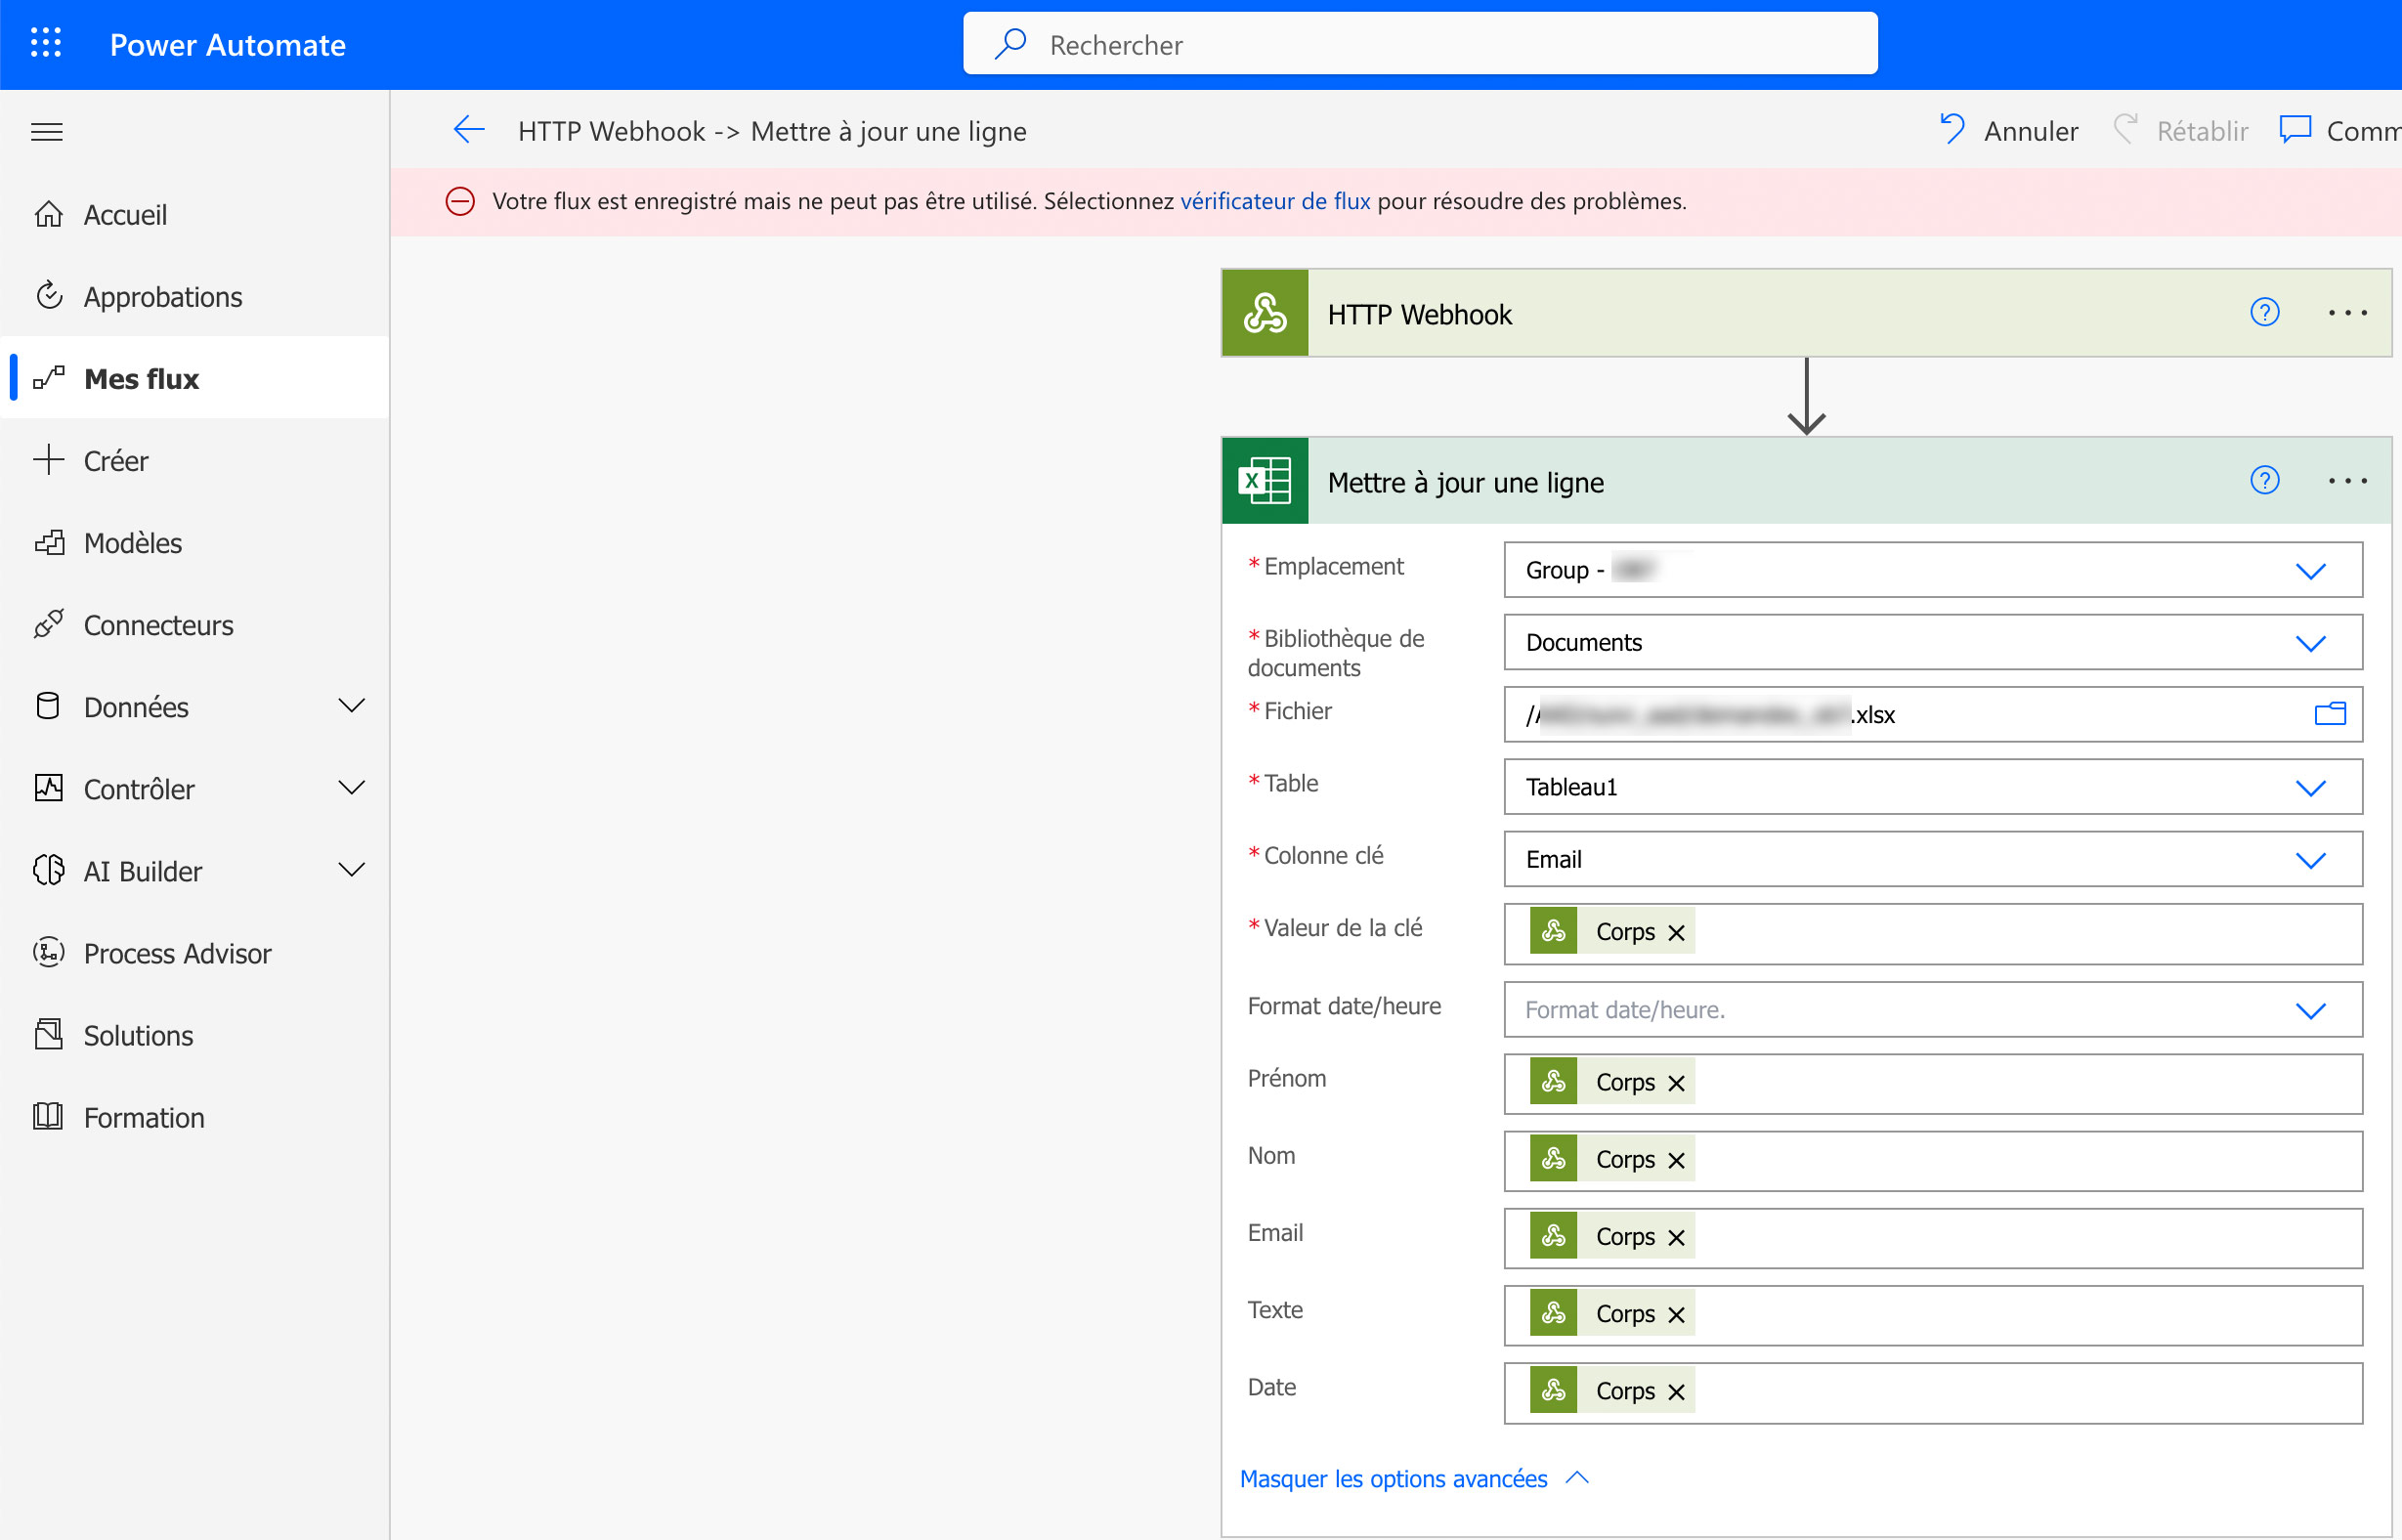Click inside the Prénom input field
The height and width of the screenshot is (1540, 2402).
click(x=1933, y=1084)
